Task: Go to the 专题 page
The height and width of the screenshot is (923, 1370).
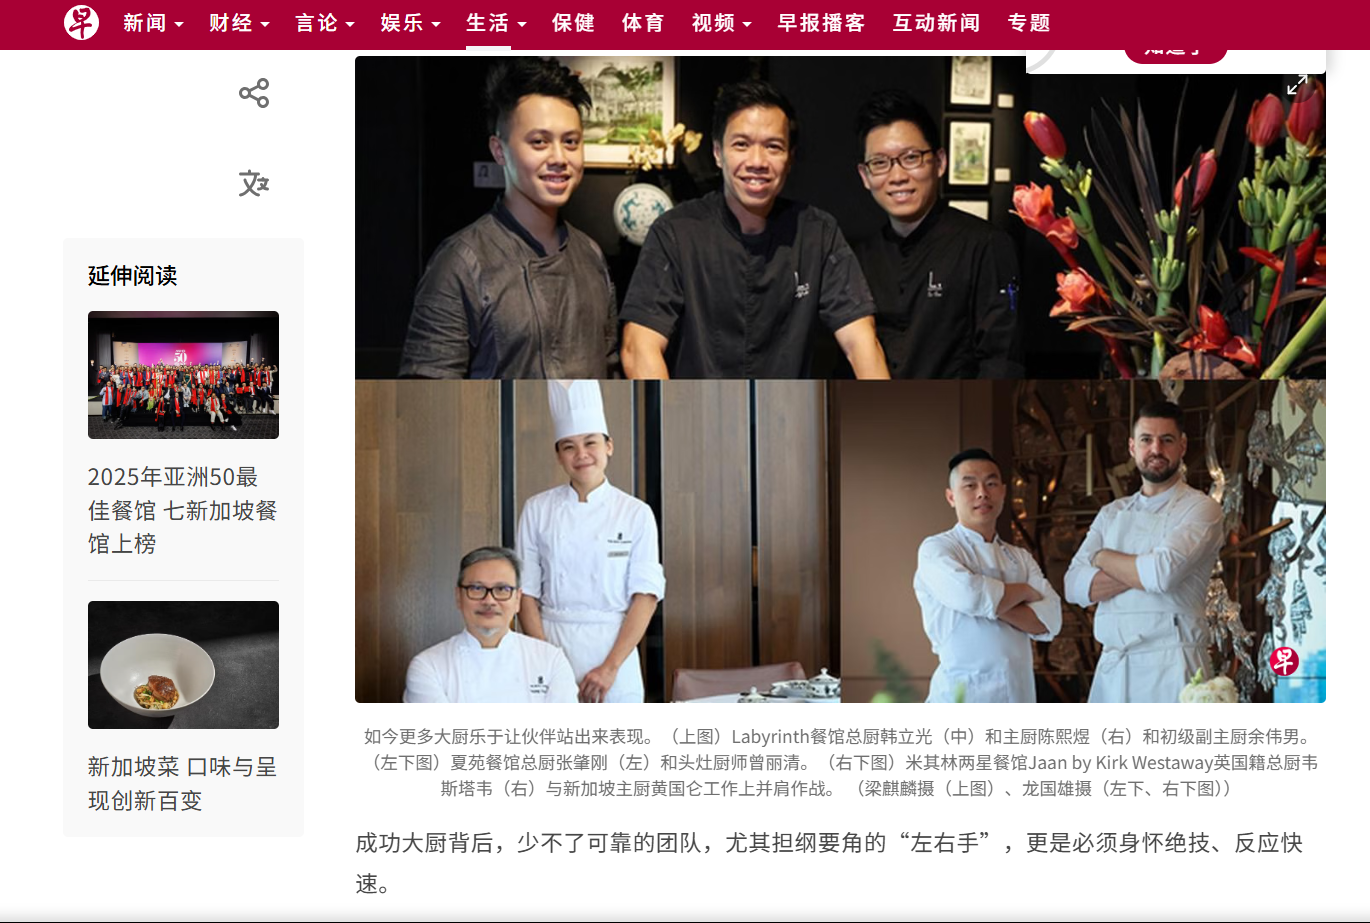Action: 1029,23
